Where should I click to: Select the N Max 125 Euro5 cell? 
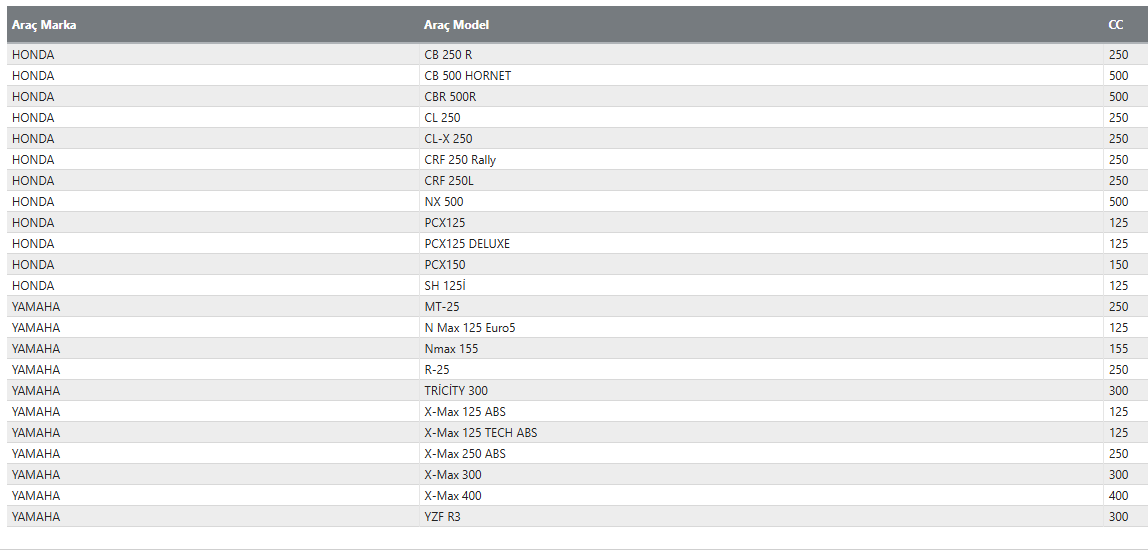pyautogui.click(x=470, y=328)
